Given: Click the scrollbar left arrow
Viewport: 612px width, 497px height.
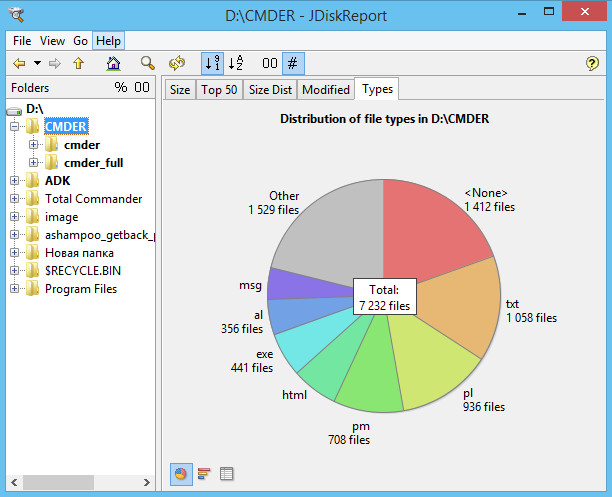Looking at the screenshot, I should pyautogui.click(x=14, y=483).
